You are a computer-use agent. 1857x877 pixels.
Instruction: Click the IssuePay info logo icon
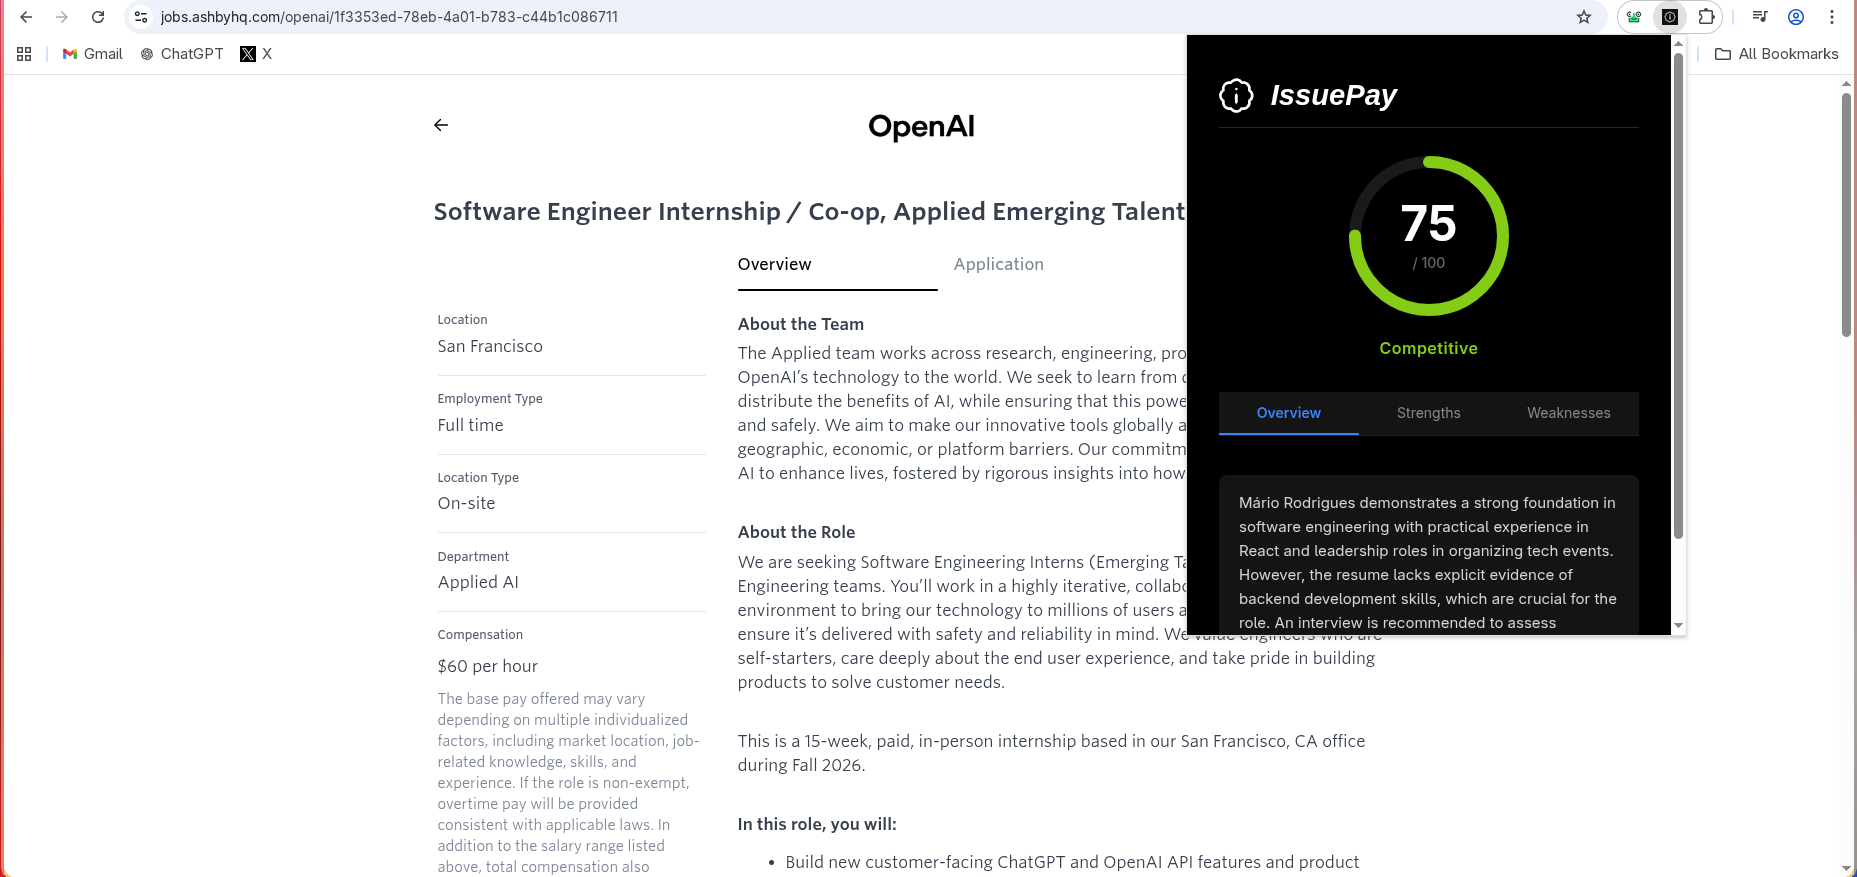pyautogui.click(x=1236, y=95)
